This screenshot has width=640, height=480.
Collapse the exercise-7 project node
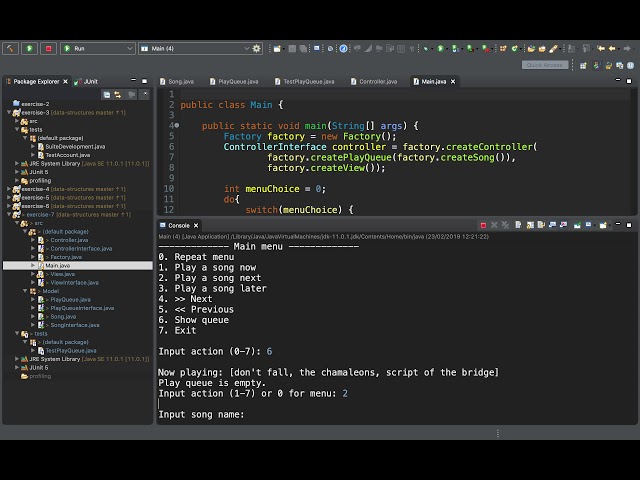[9, 214]
